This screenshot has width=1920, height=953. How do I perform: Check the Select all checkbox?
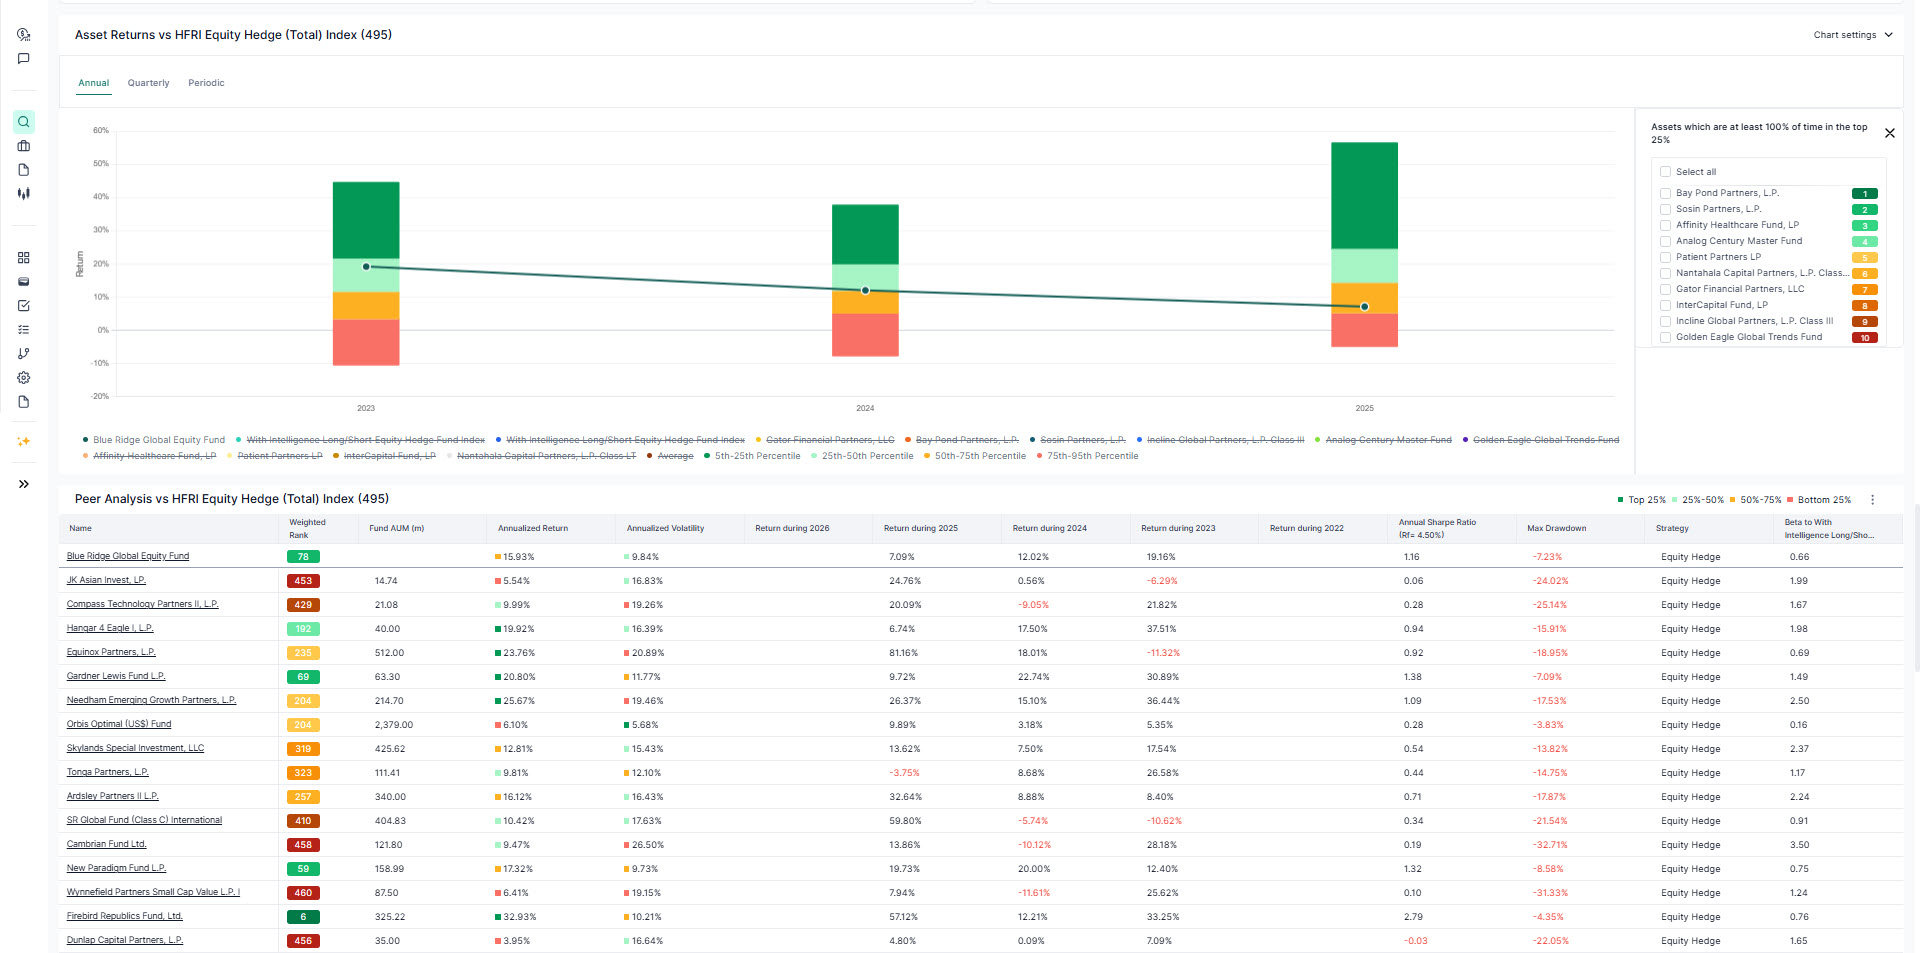pos(1665,171)
